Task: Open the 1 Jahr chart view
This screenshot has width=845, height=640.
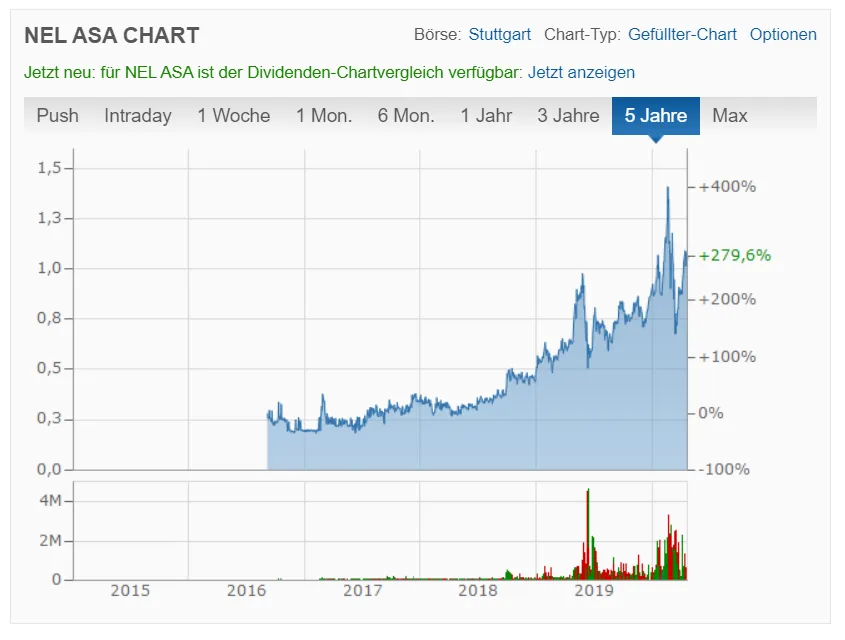Action: tap(486, 116)
